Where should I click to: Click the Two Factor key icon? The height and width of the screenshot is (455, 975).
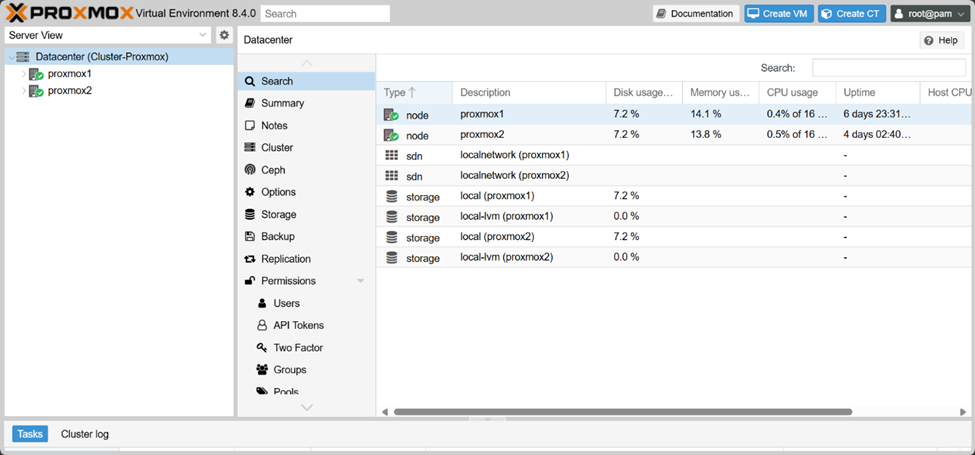click(262, 348)
